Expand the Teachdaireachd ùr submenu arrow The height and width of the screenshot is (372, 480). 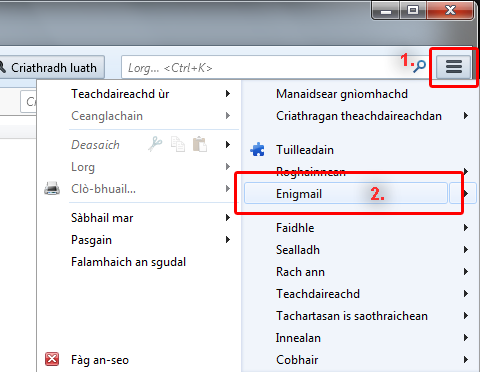click(x=228, y=94)
